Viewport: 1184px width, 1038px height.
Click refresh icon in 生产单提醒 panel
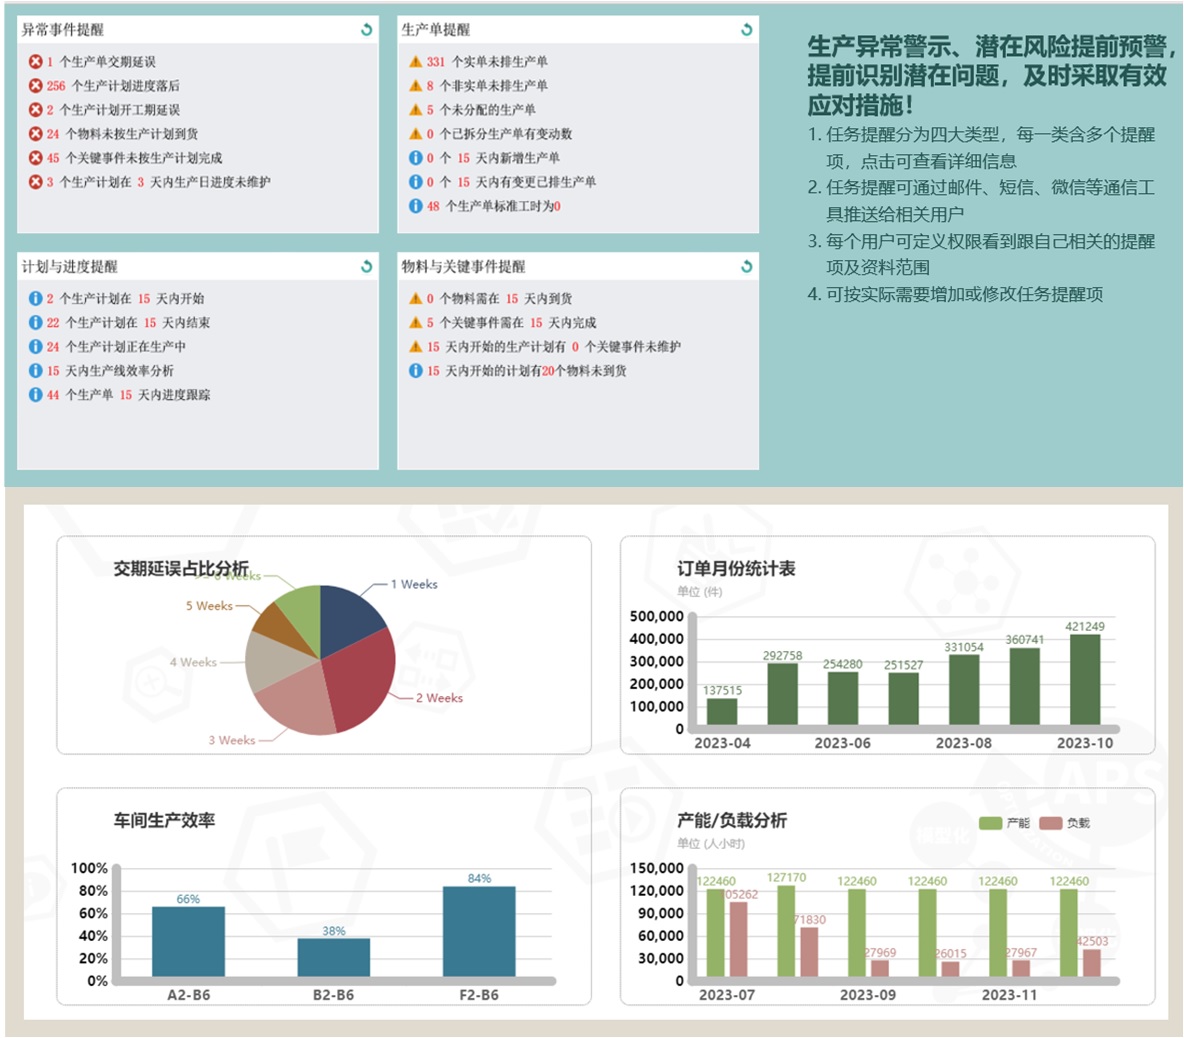point(746,30)
